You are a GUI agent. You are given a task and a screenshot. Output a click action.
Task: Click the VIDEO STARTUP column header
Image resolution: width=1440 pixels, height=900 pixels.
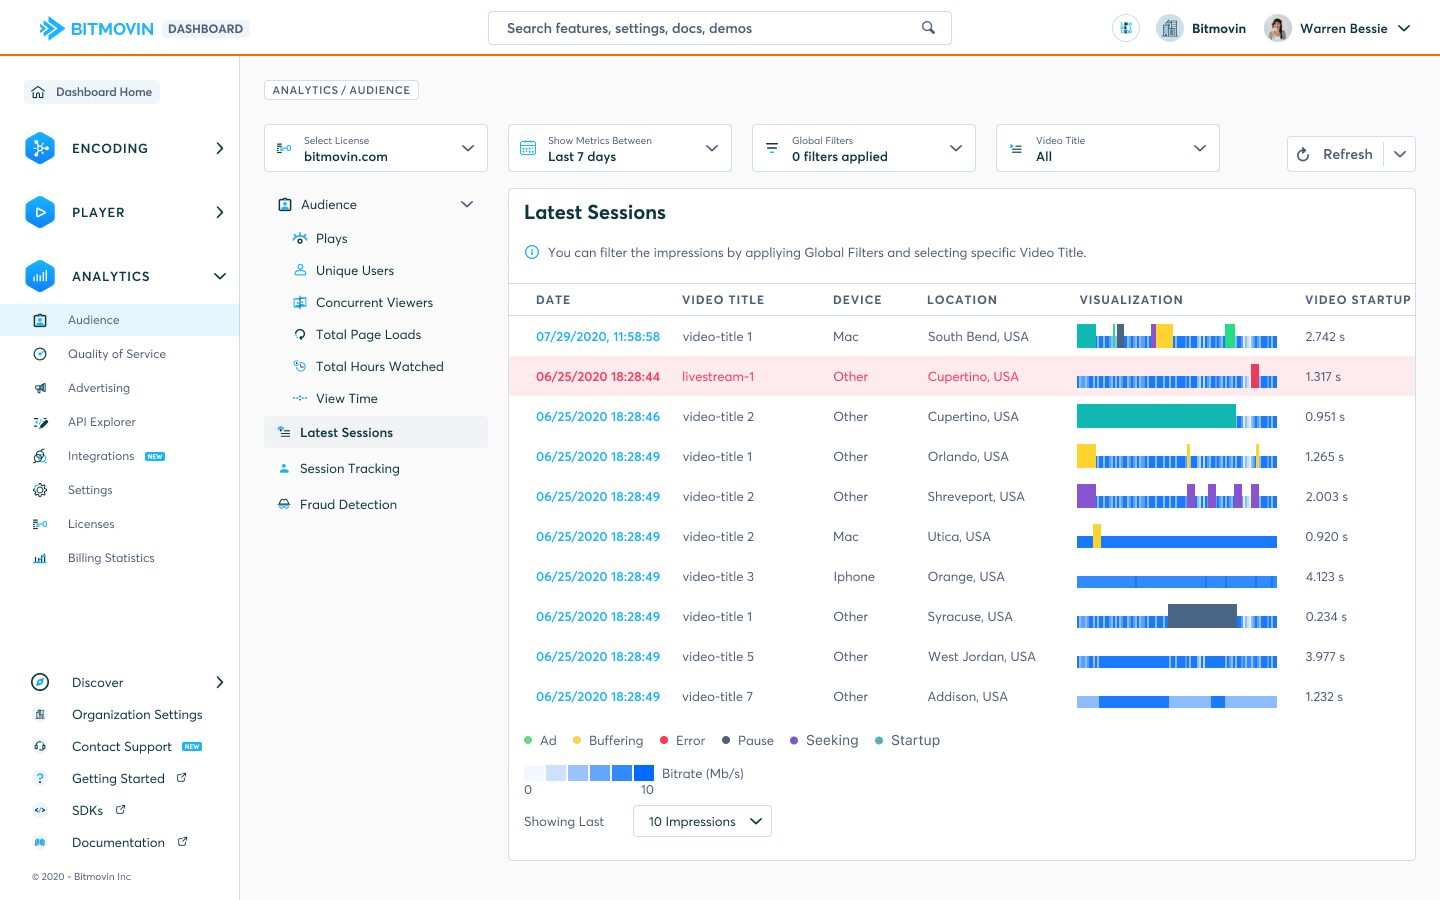pos(1358,300)
